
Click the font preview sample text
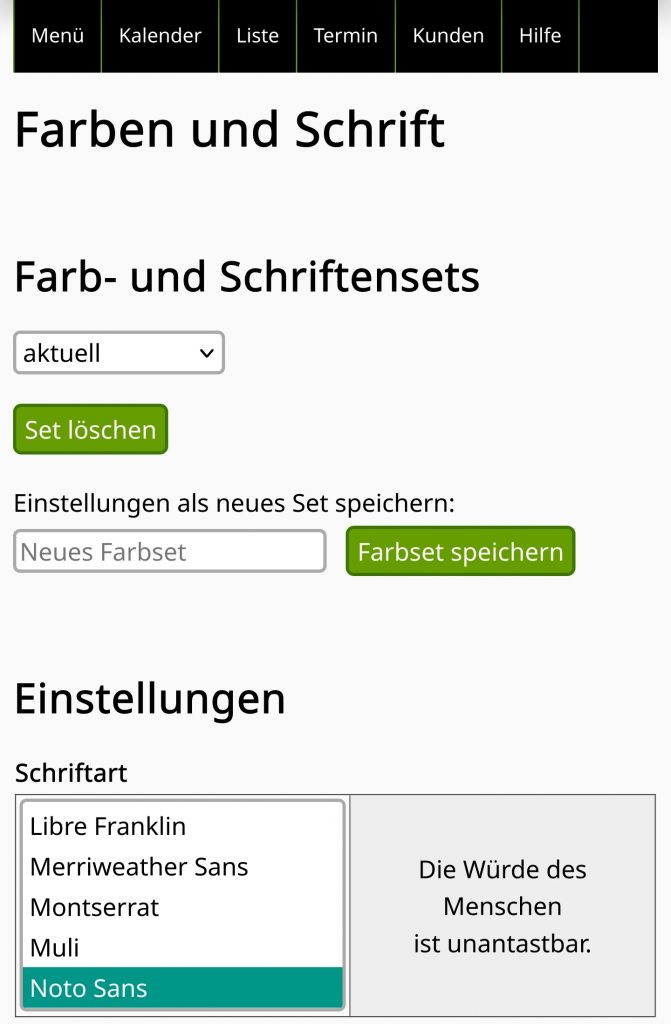(502, 906)
